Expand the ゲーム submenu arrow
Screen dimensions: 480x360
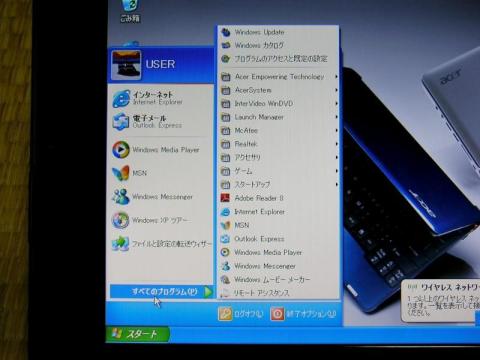[336, 171]
